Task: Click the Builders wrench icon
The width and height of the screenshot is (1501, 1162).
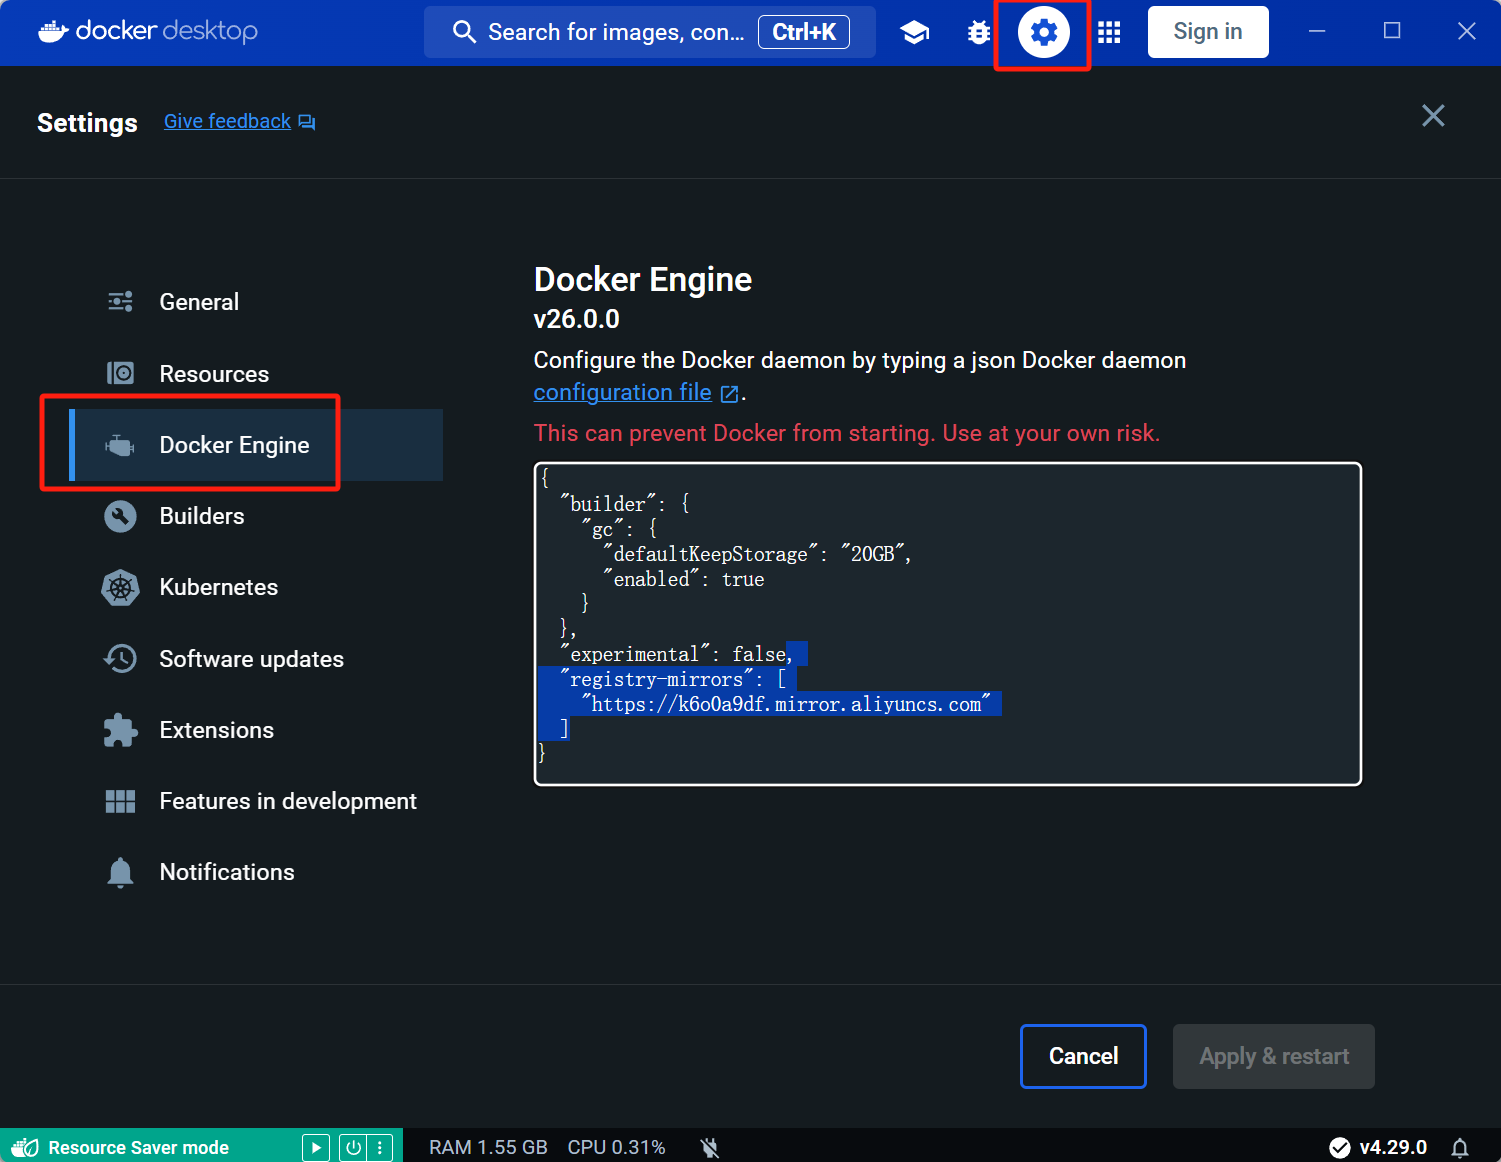Action: 120,516
